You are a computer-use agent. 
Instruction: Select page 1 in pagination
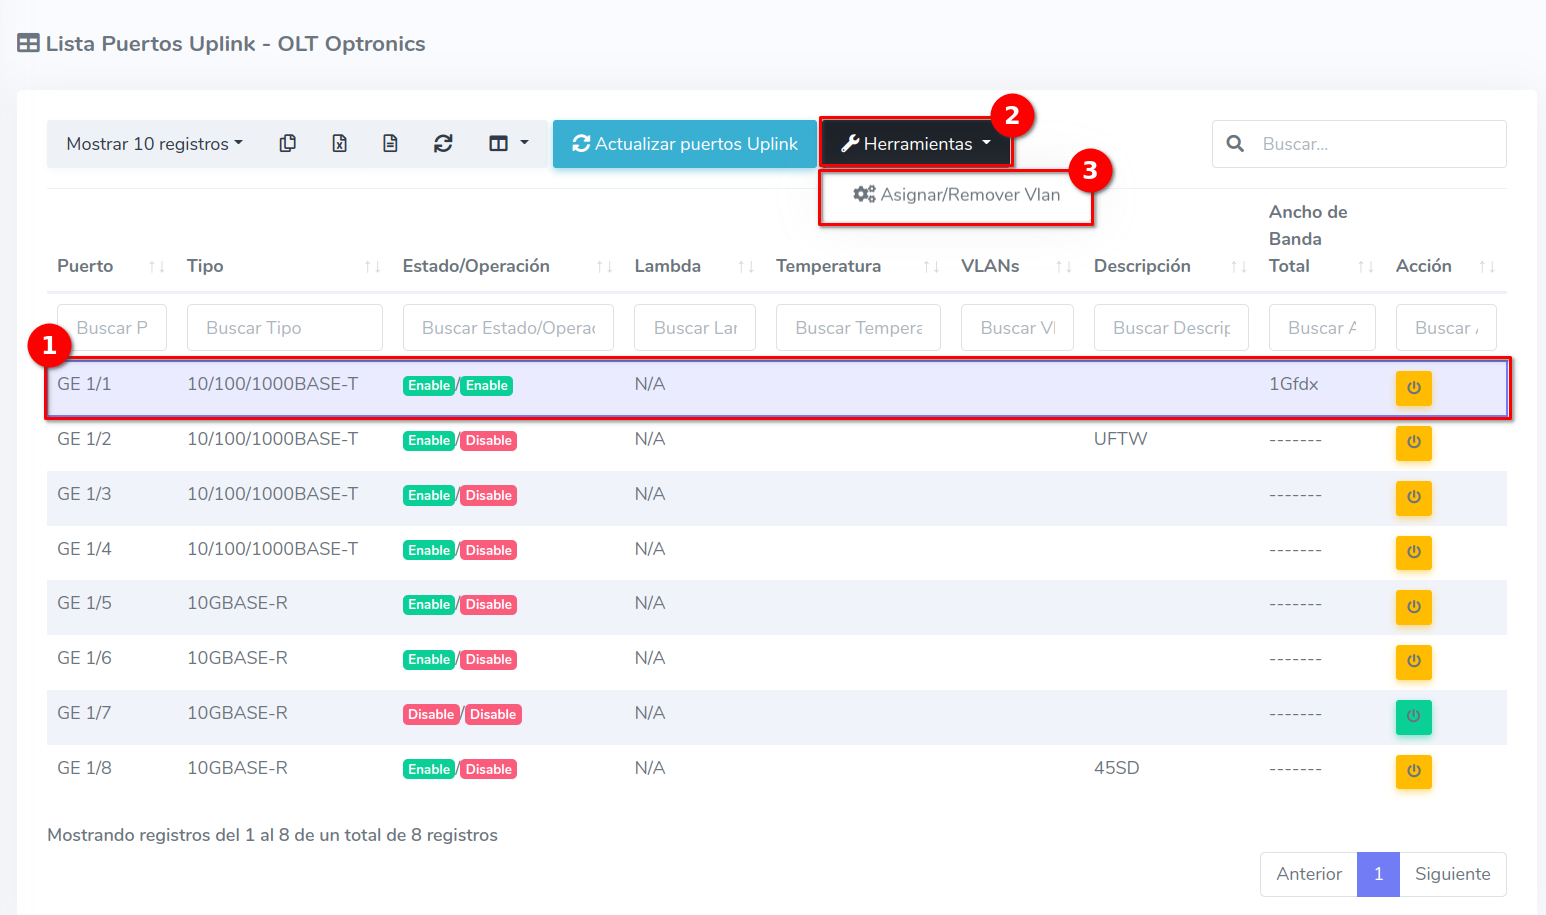click(x=1378, y=874)
